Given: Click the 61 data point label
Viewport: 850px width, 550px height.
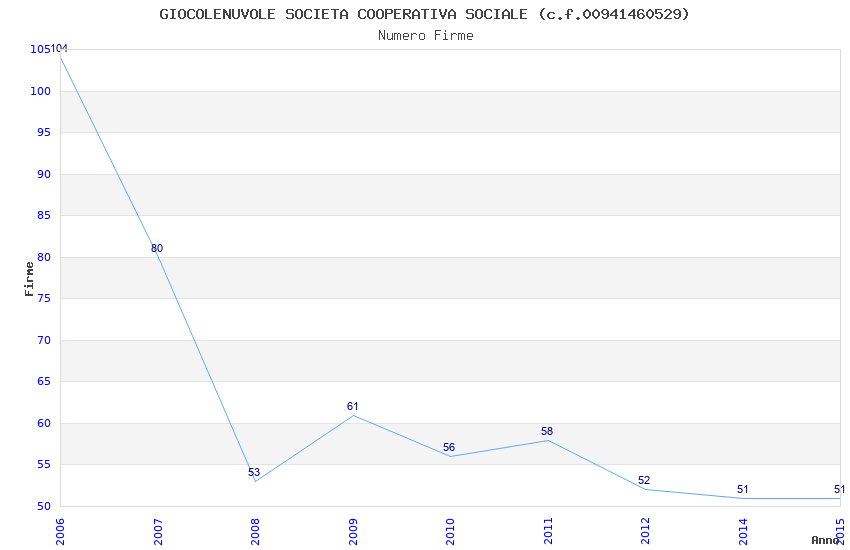Looking at the screenshot, I should coord(352,406).
